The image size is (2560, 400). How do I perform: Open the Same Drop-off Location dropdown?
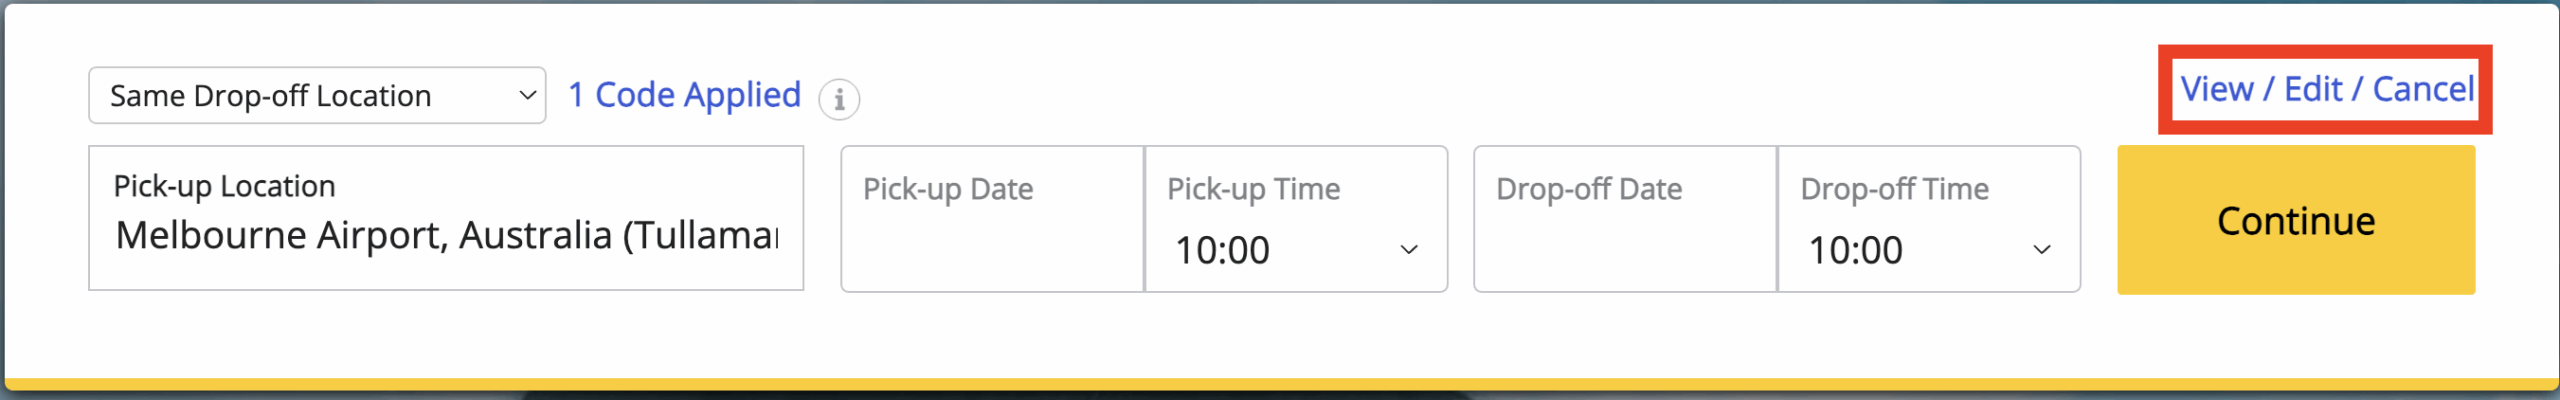coord(316,96)
